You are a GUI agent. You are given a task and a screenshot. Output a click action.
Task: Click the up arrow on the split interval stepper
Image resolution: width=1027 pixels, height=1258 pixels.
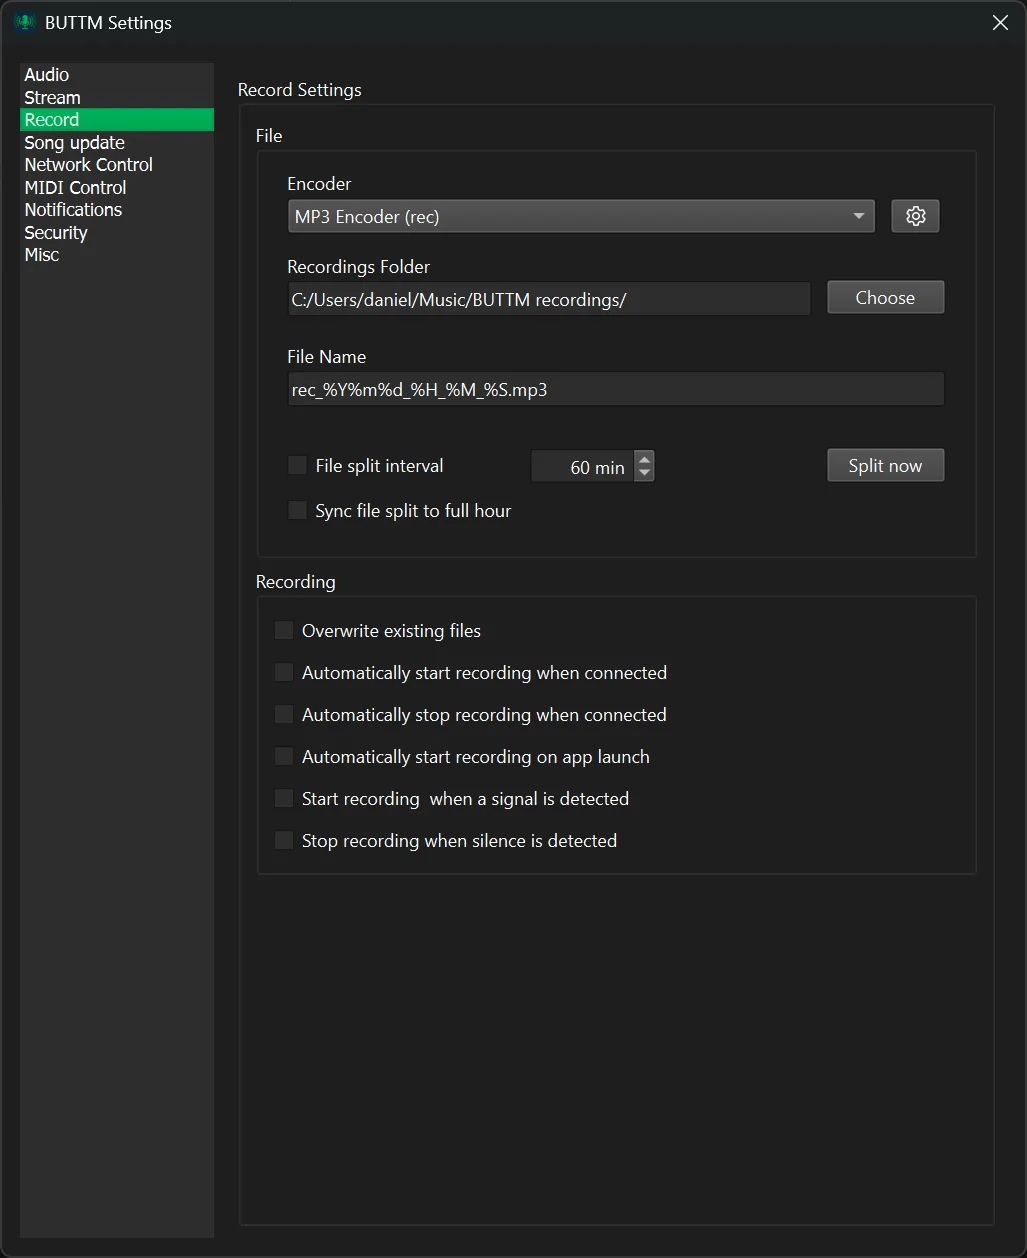pyautogui.click(x=644, y=459)
